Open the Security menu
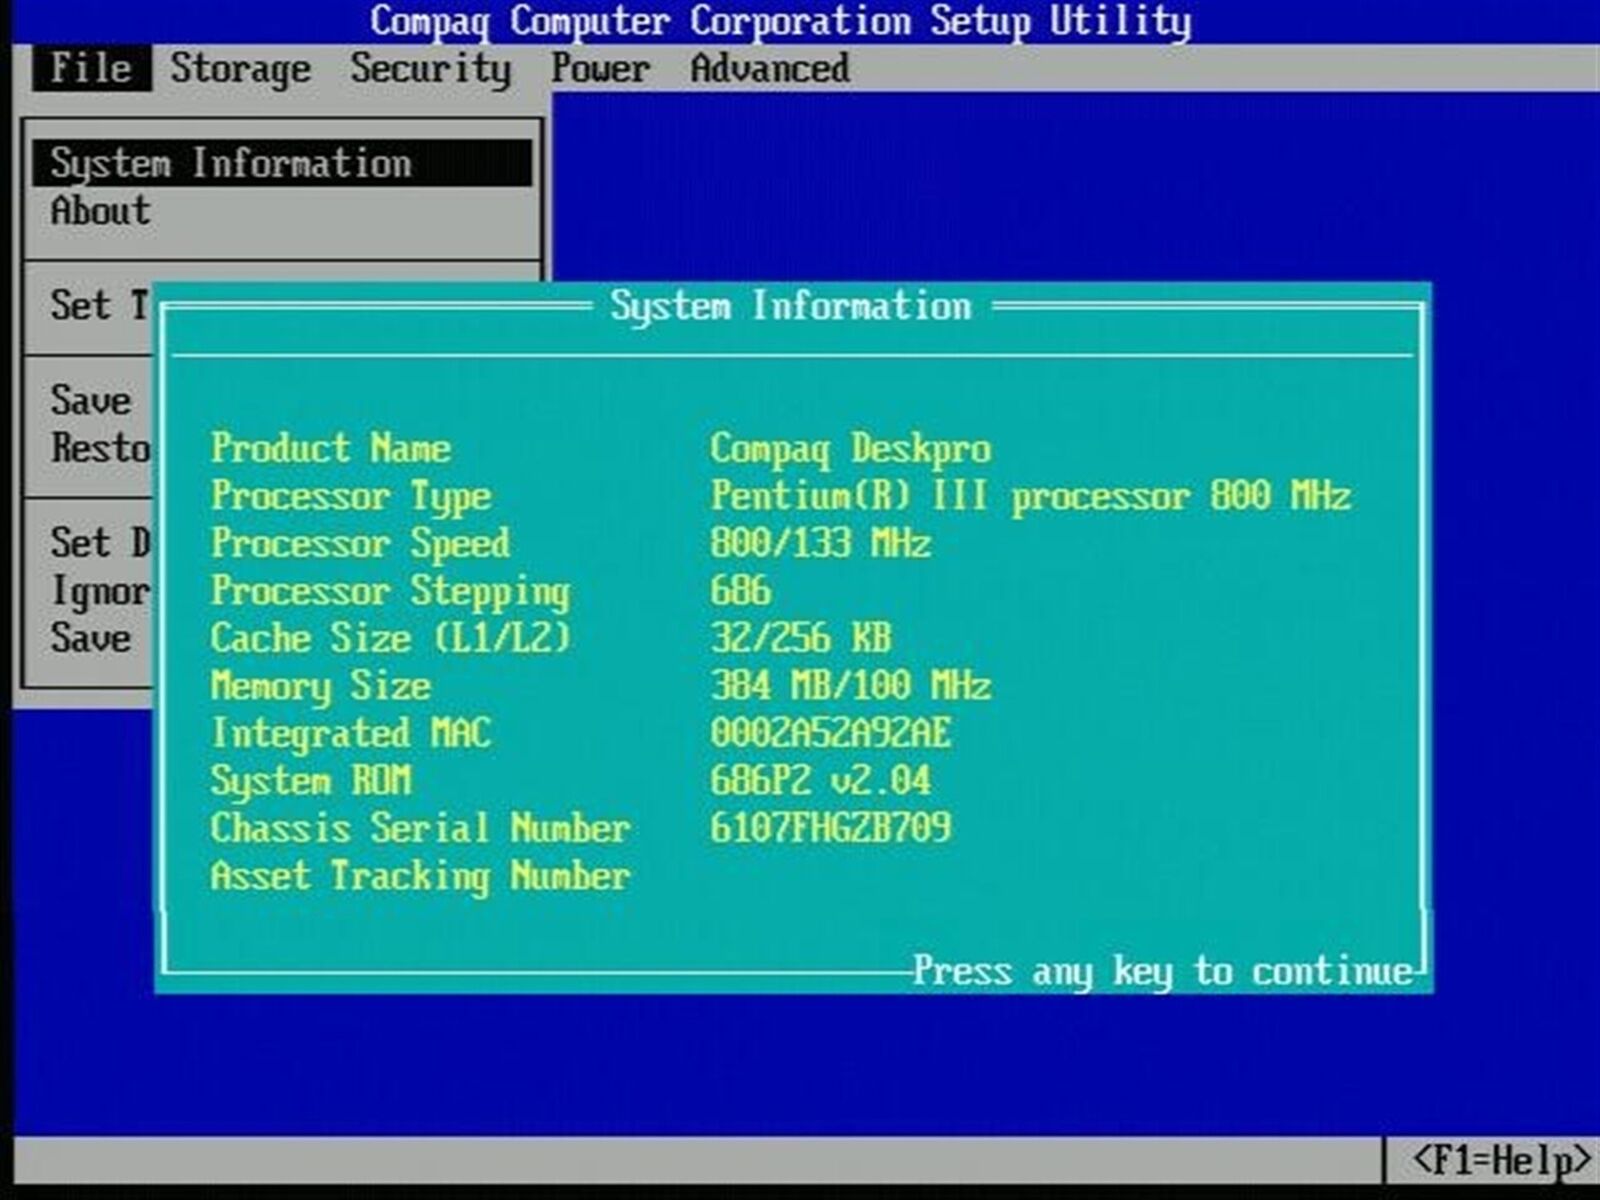Viewport: 1600px width, 1200px height. [x=430, y=68]
